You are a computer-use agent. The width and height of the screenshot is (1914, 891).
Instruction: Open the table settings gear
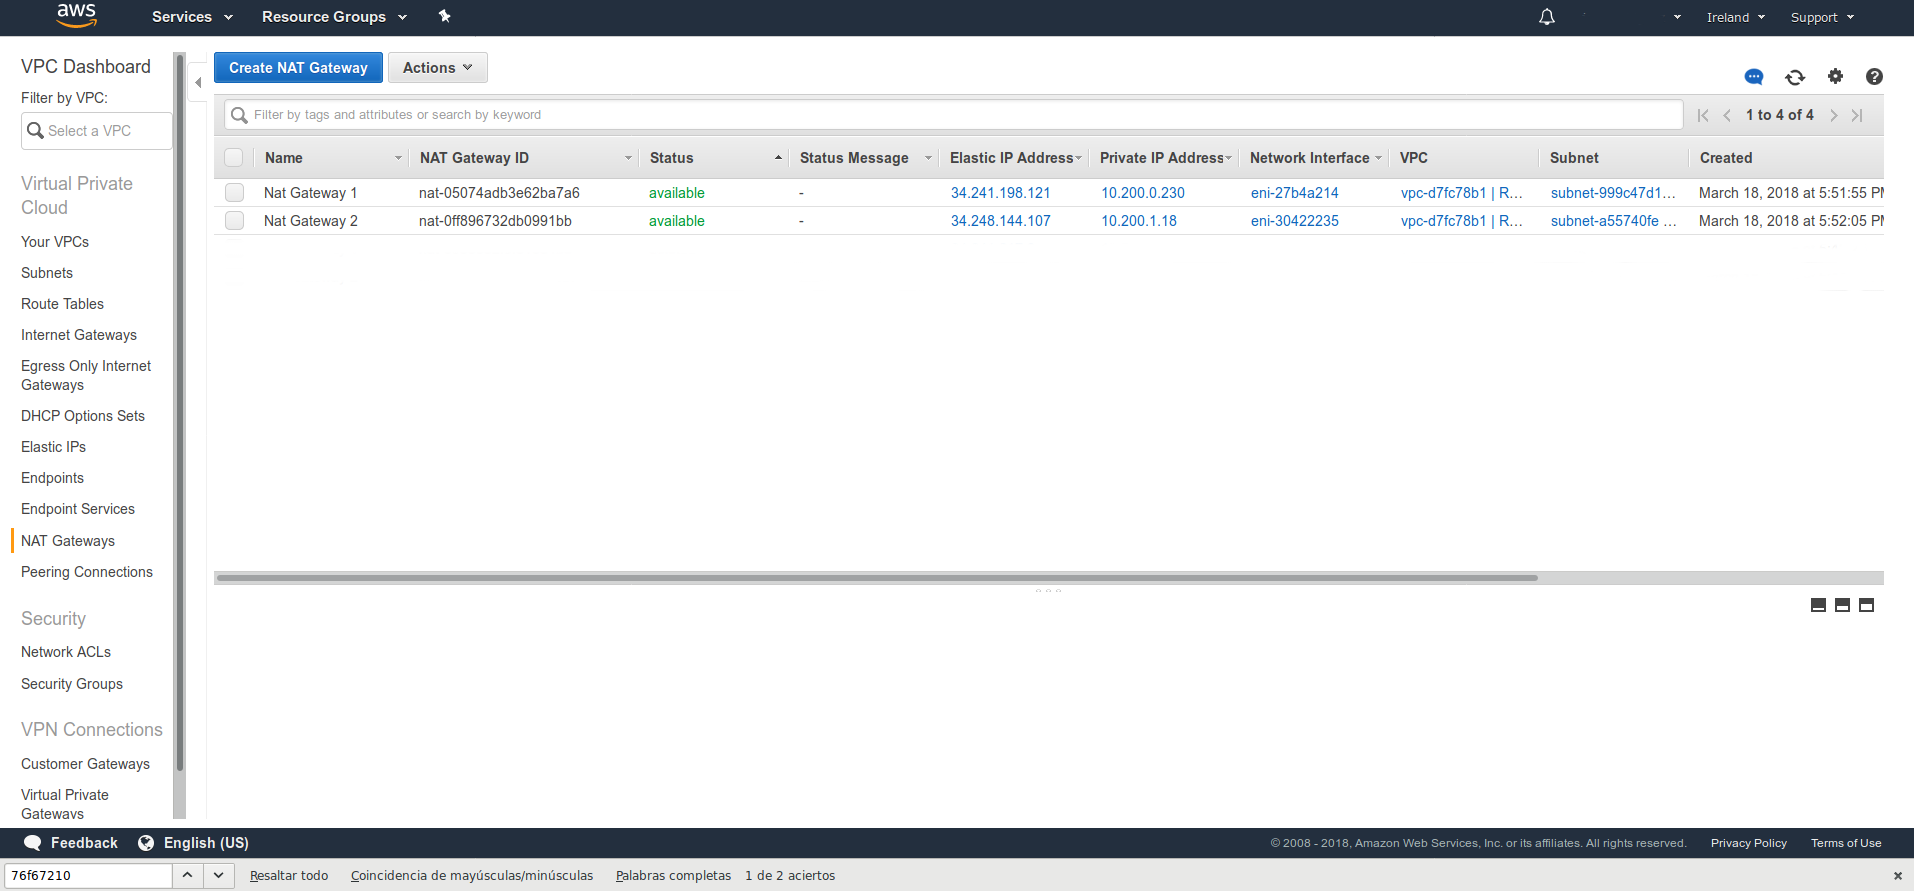pos(1835,76)
